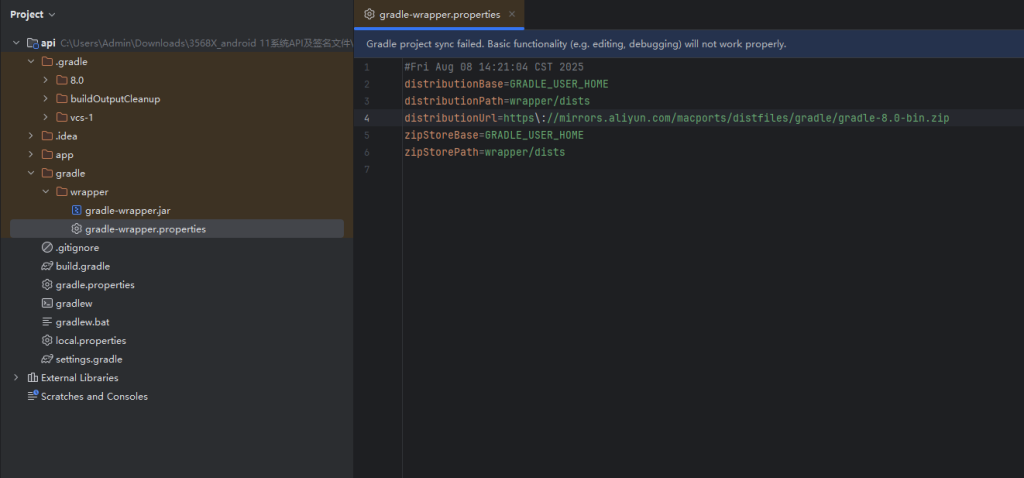Click the settings.gradle elephant icon

tap(47, 359)
